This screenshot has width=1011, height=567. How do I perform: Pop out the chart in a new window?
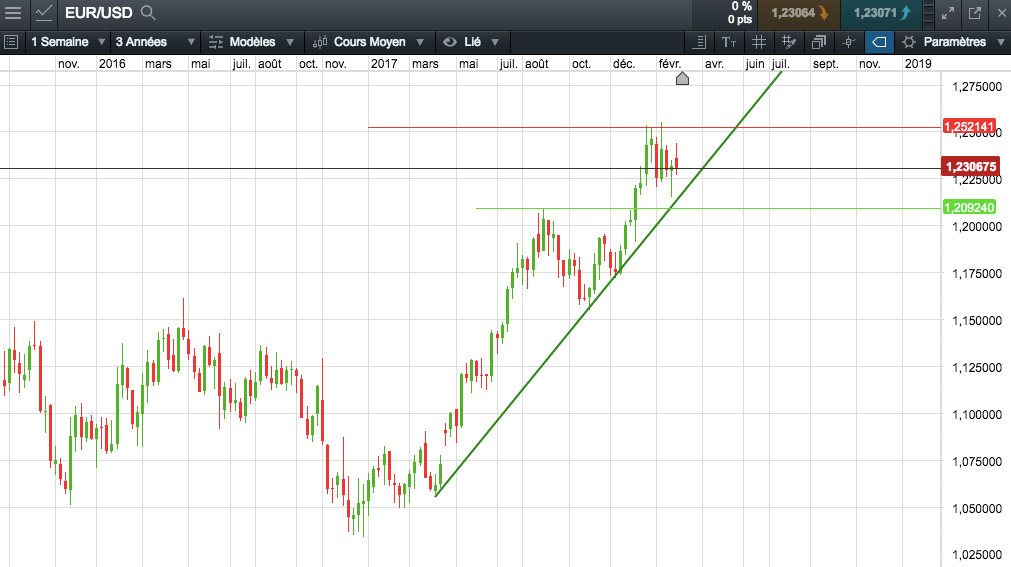(x=975, y=13)
